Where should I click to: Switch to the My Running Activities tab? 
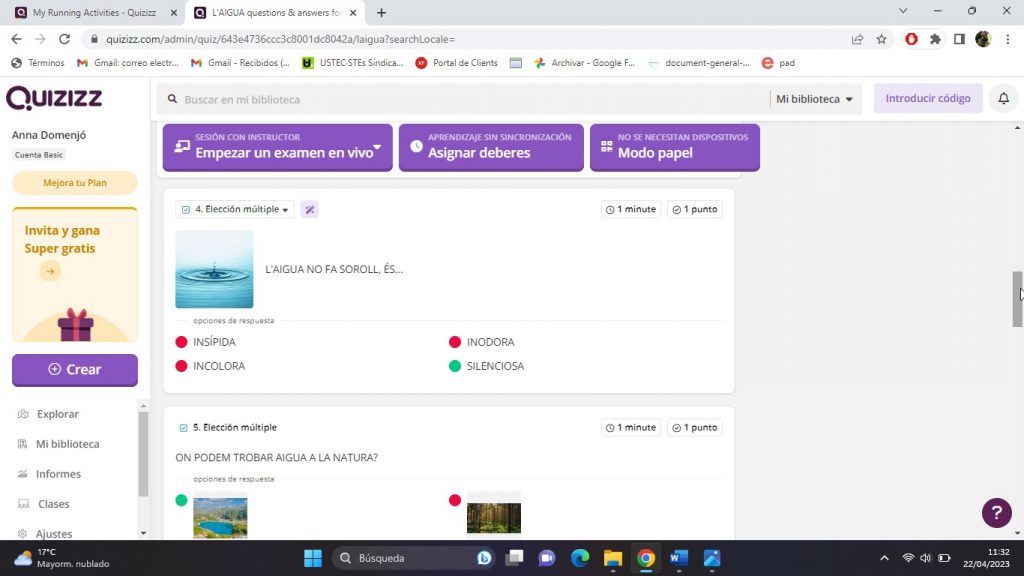(93, 13)
